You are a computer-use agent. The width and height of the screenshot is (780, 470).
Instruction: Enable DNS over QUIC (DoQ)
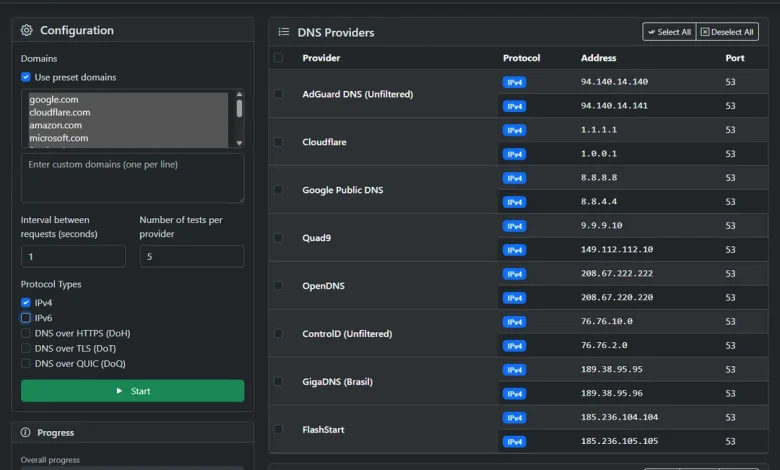click(26, 364)
